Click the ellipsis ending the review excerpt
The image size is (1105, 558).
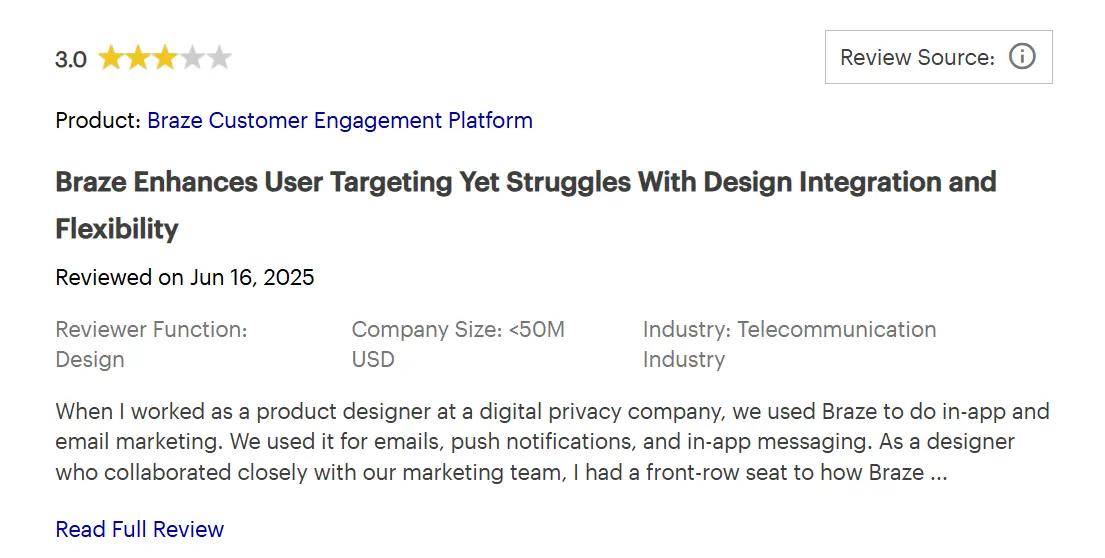coord(938,472)
